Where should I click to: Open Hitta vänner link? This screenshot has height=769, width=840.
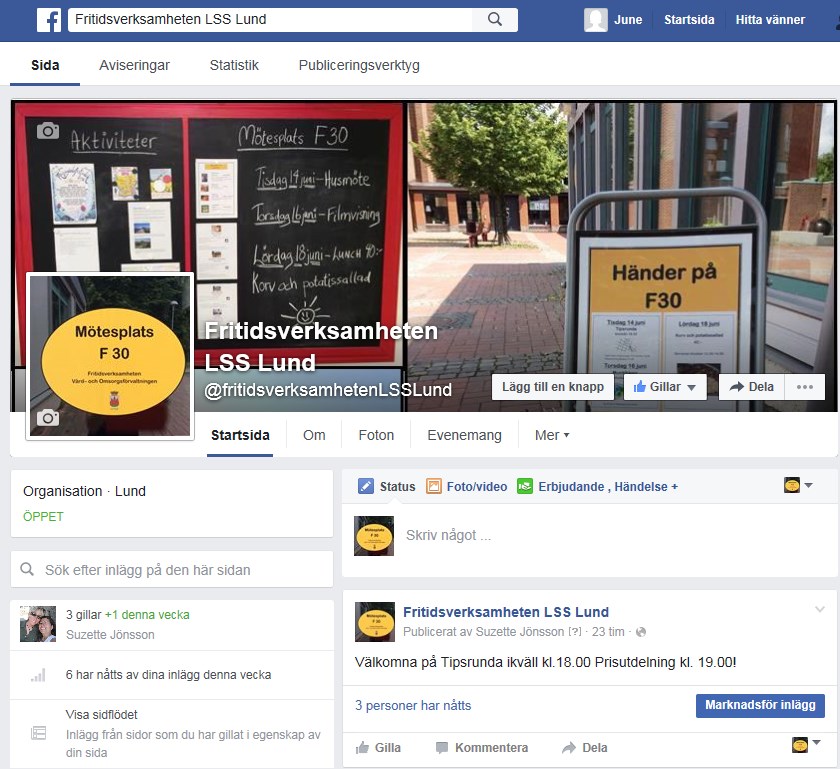[770, 20]
